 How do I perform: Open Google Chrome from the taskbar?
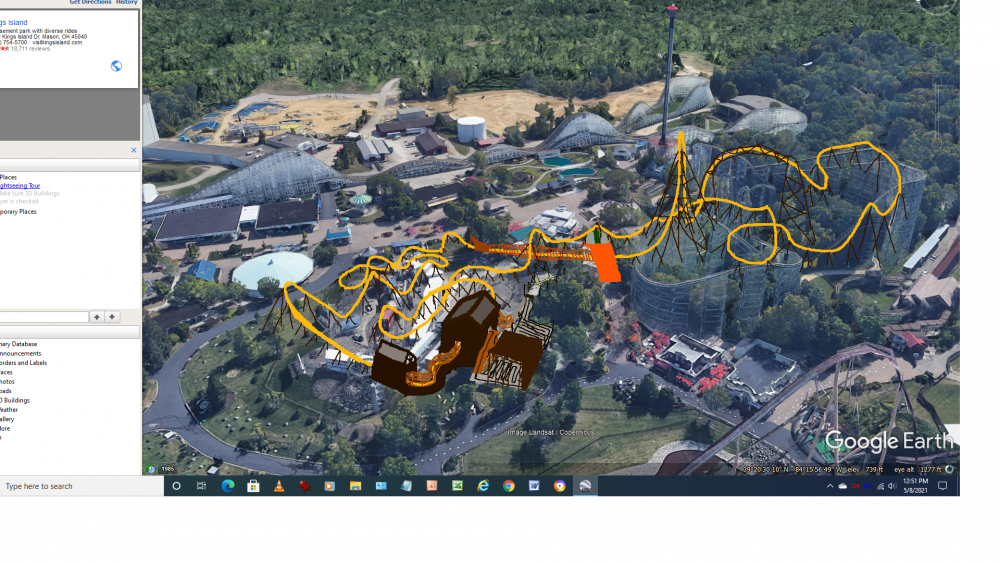(508, 486)
